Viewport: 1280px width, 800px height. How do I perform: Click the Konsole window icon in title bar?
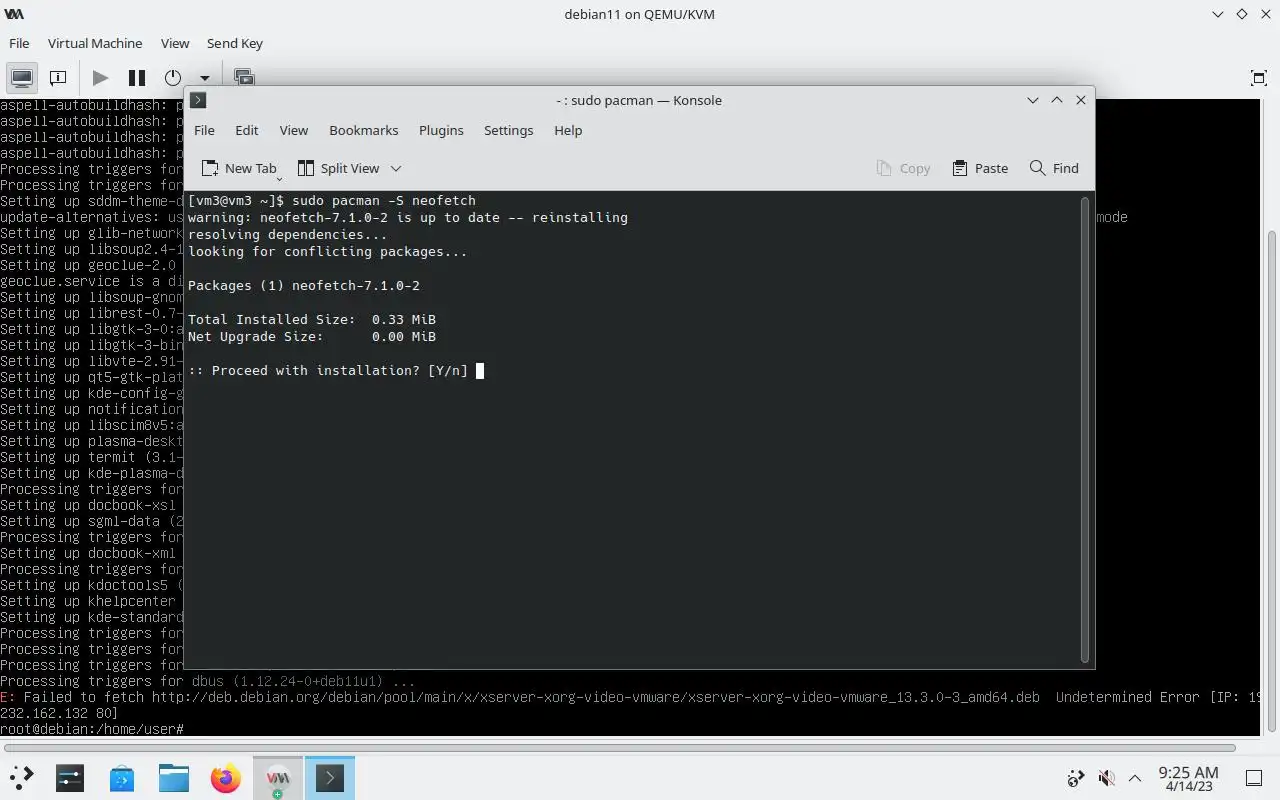tap(198, 100)
